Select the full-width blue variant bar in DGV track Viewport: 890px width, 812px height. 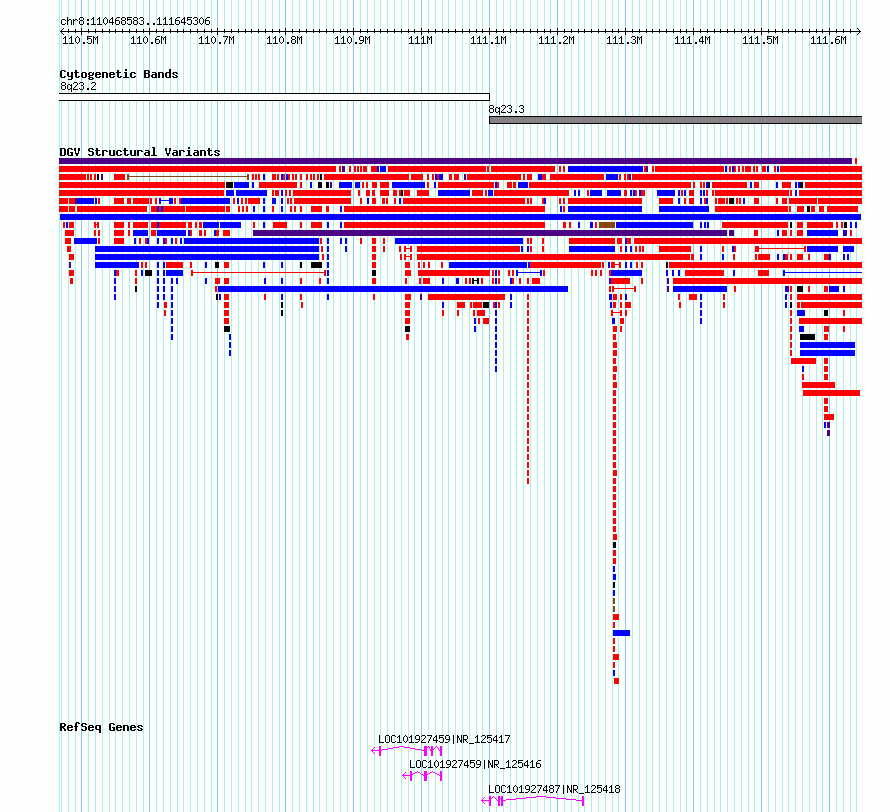tap(460, 217)
